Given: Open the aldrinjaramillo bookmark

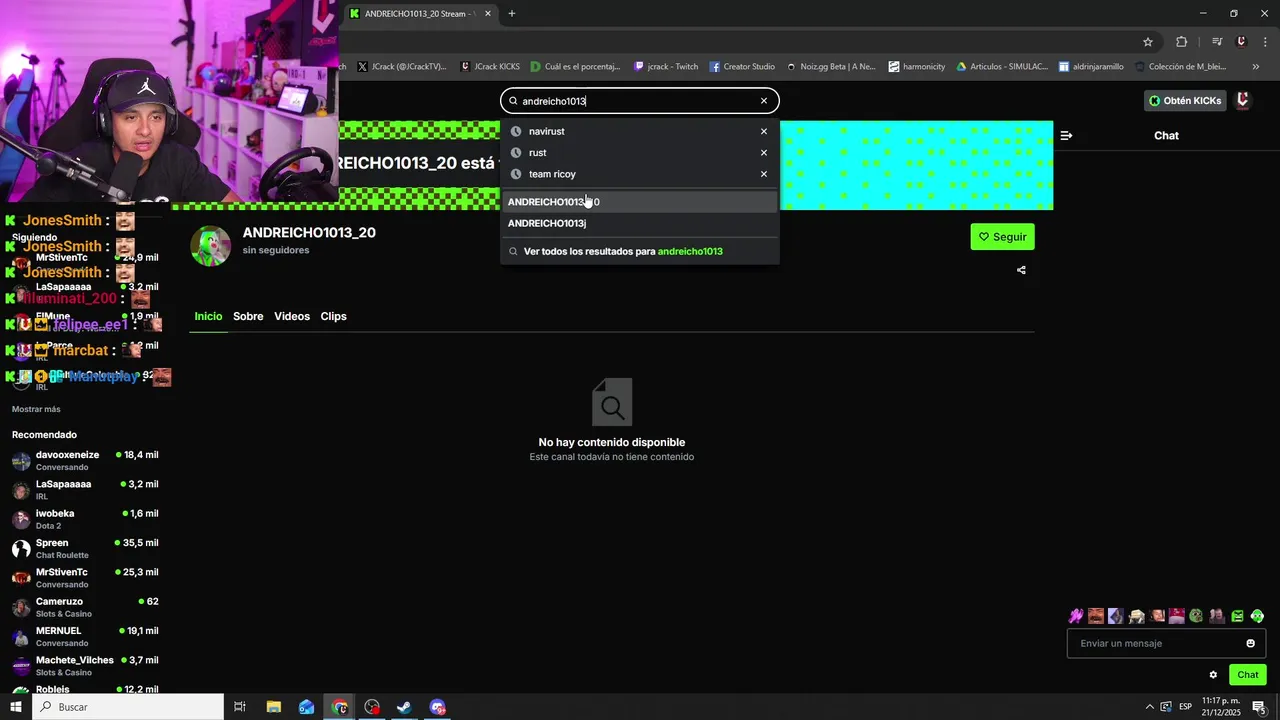Looking at the screenshot, I should [x=1091, y=67].
